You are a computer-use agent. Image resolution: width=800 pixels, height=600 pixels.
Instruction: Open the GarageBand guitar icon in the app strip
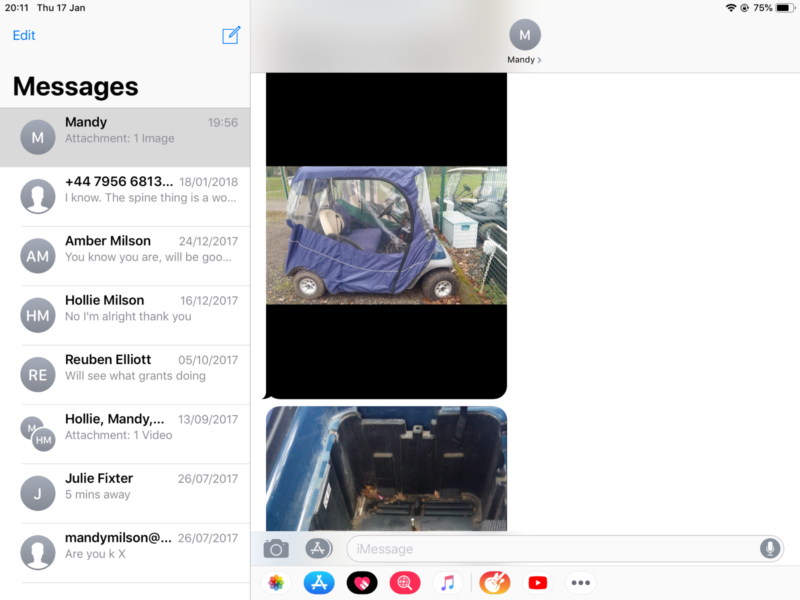494,583
